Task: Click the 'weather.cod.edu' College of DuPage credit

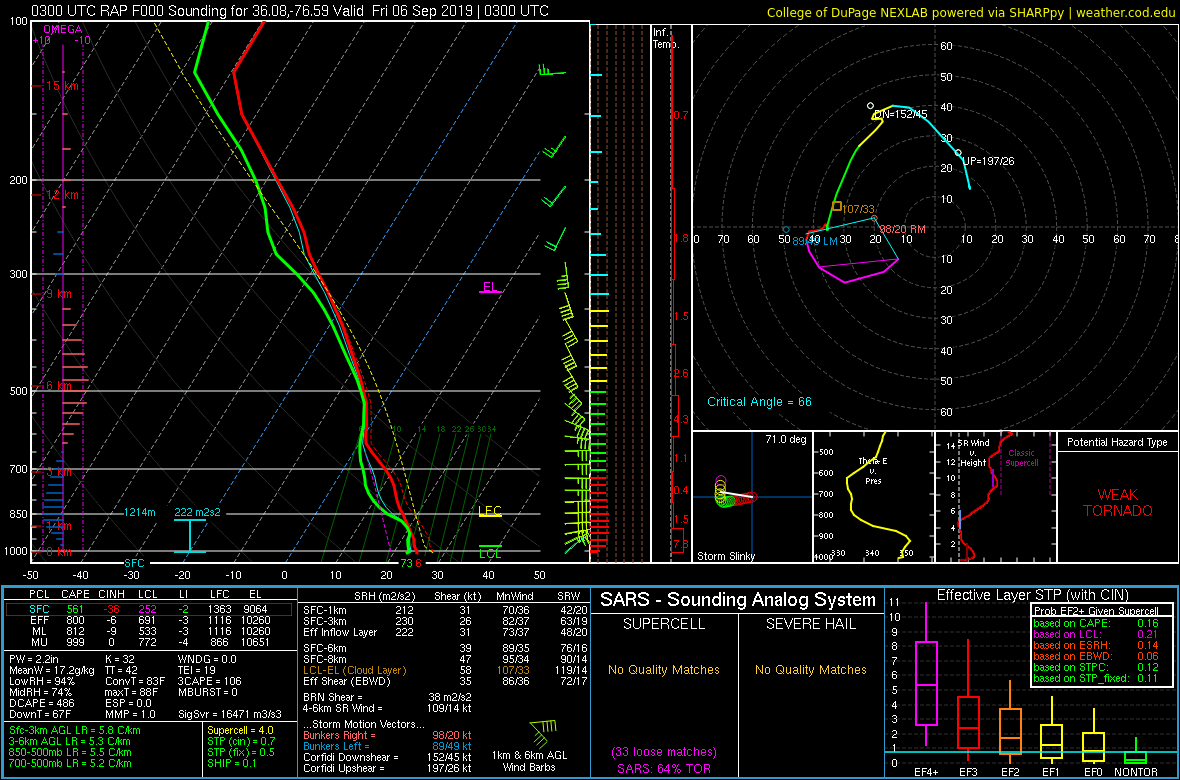Action: tap(970, 12)
